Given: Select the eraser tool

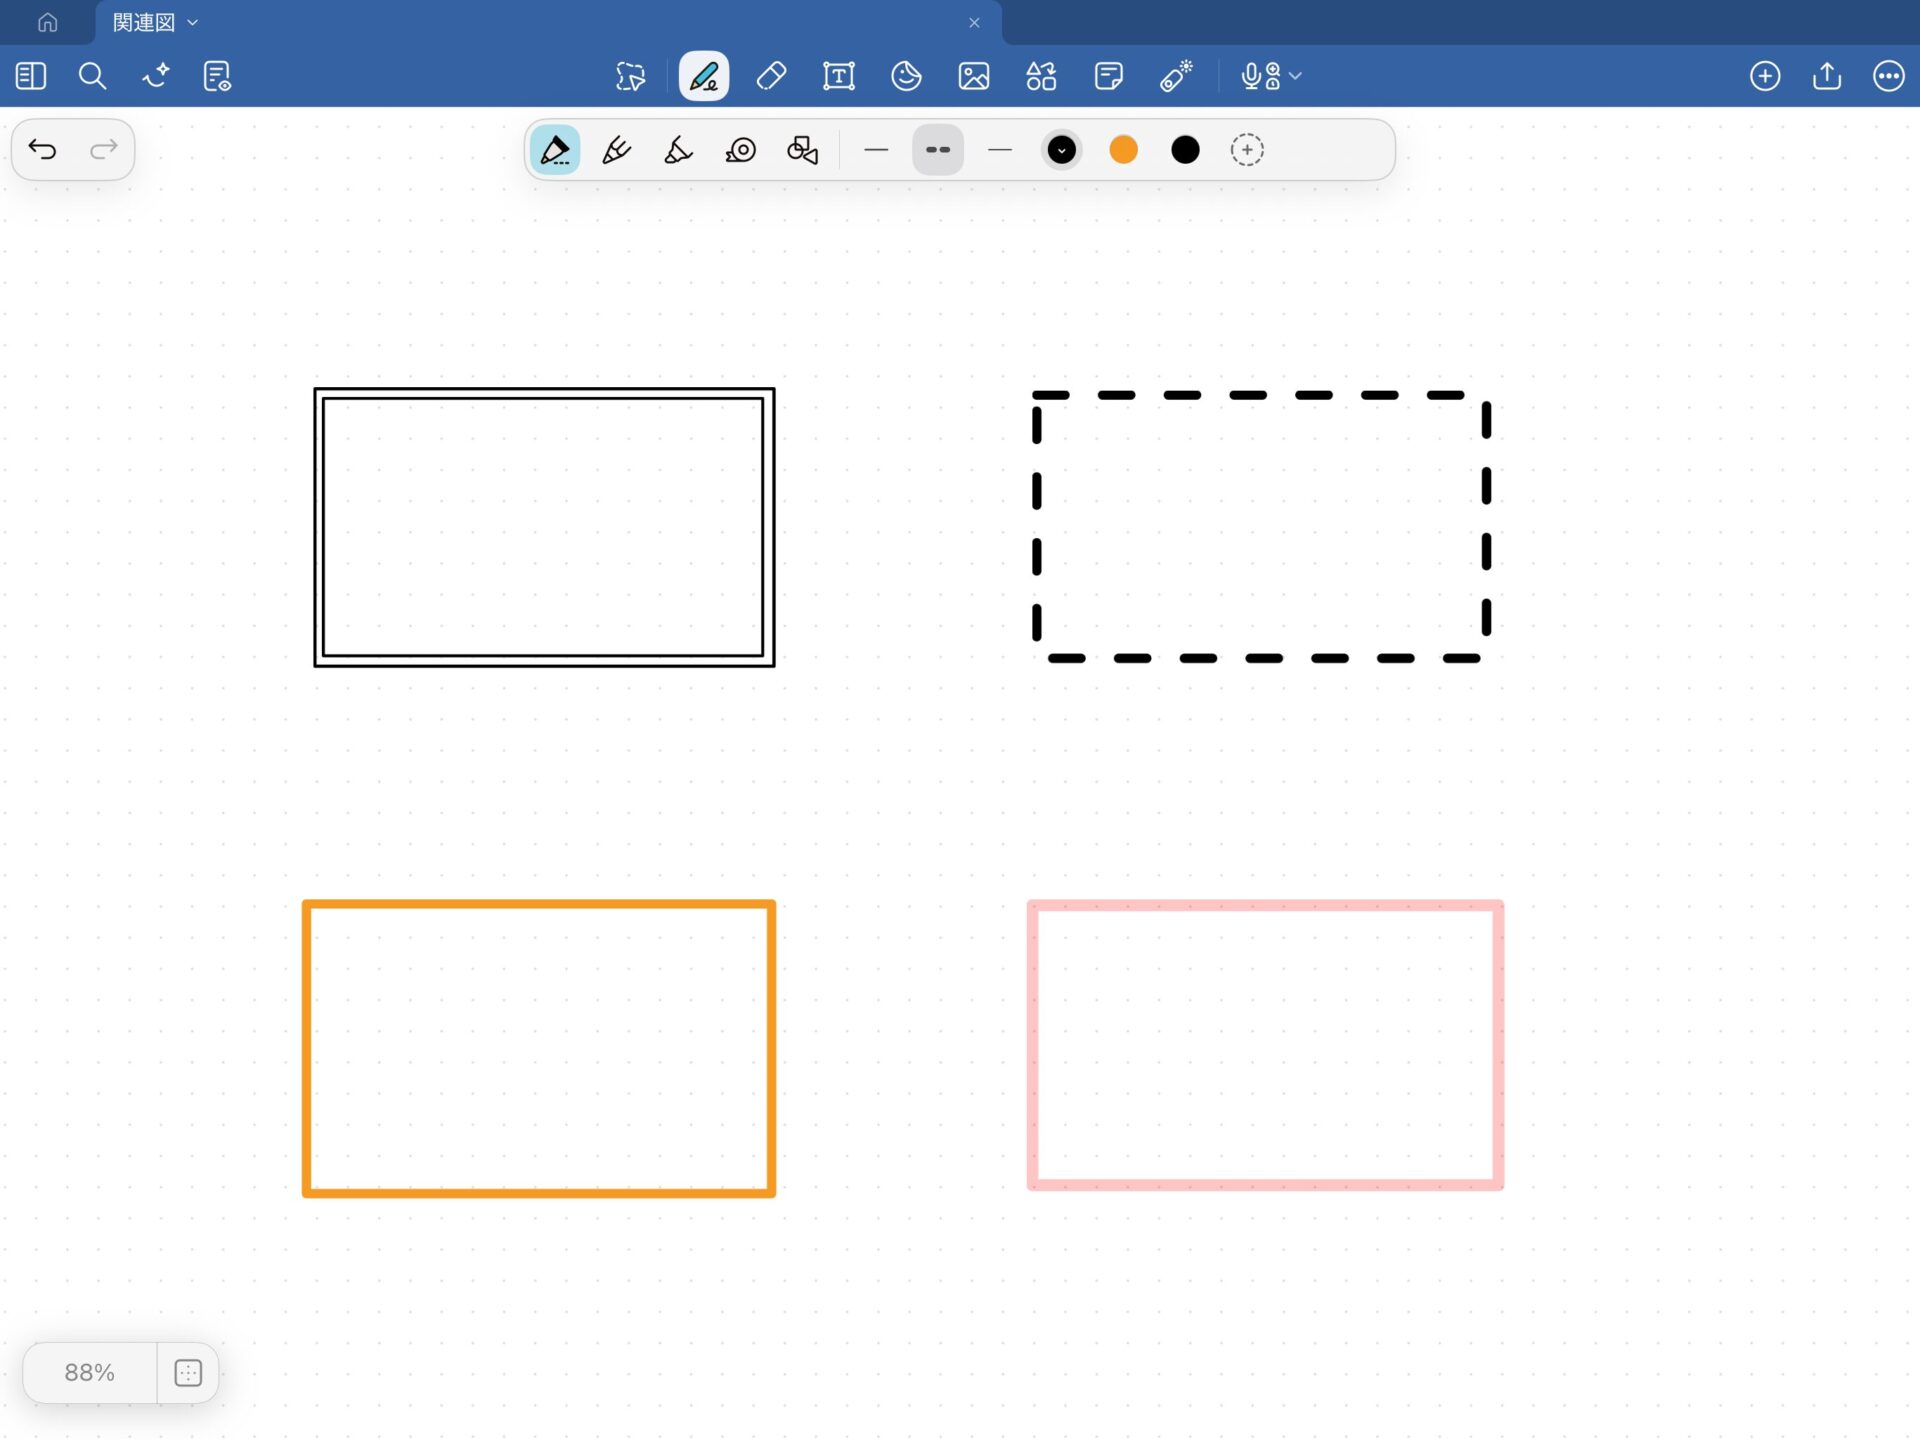Looking at the screenshot, I should [771, 76].
